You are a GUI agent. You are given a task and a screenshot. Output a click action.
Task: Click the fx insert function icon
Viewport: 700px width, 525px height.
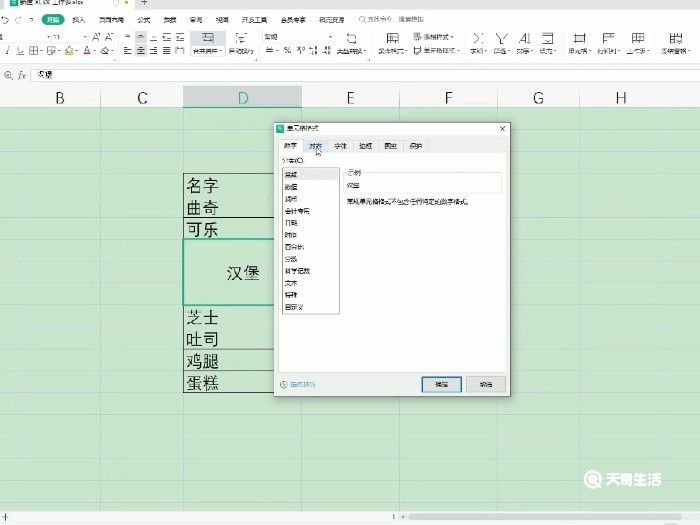coord(21,75)
